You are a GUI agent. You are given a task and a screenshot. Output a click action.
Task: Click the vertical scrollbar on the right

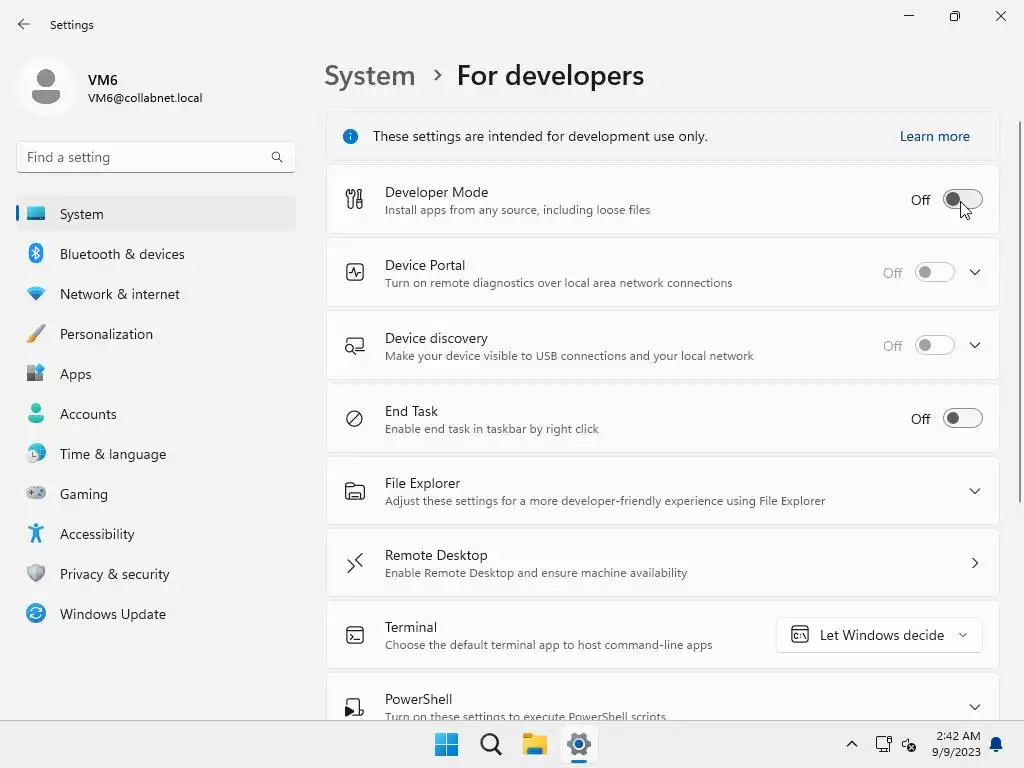(x=1019, y=312)
